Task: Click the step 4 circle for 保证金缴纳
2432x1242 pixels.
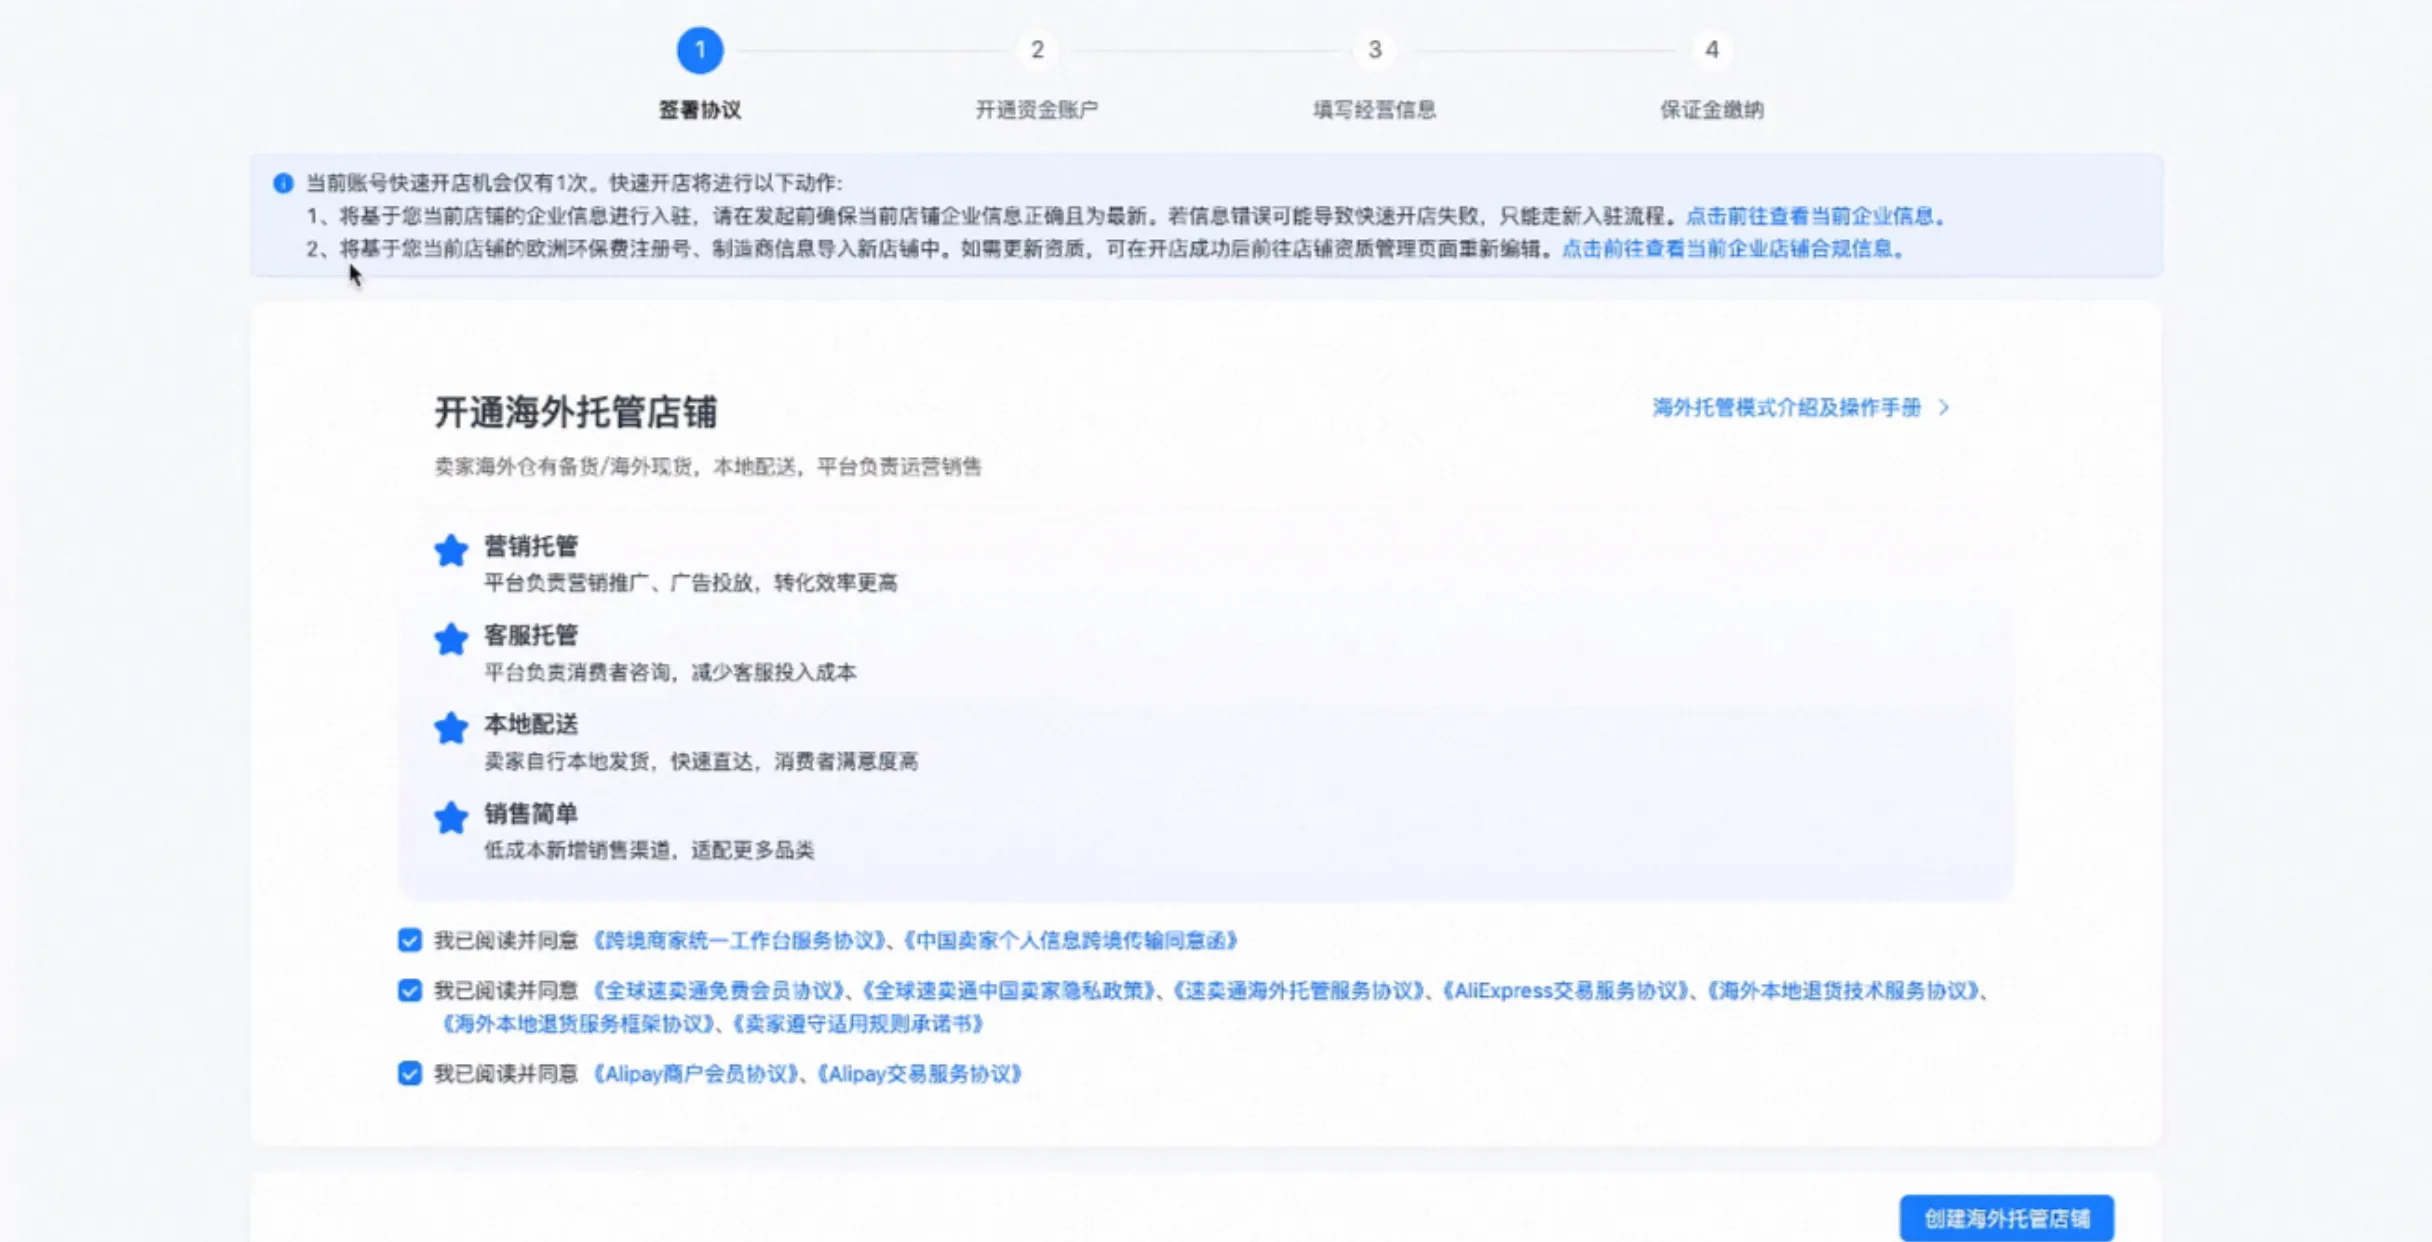Action: coord(1711,50)
